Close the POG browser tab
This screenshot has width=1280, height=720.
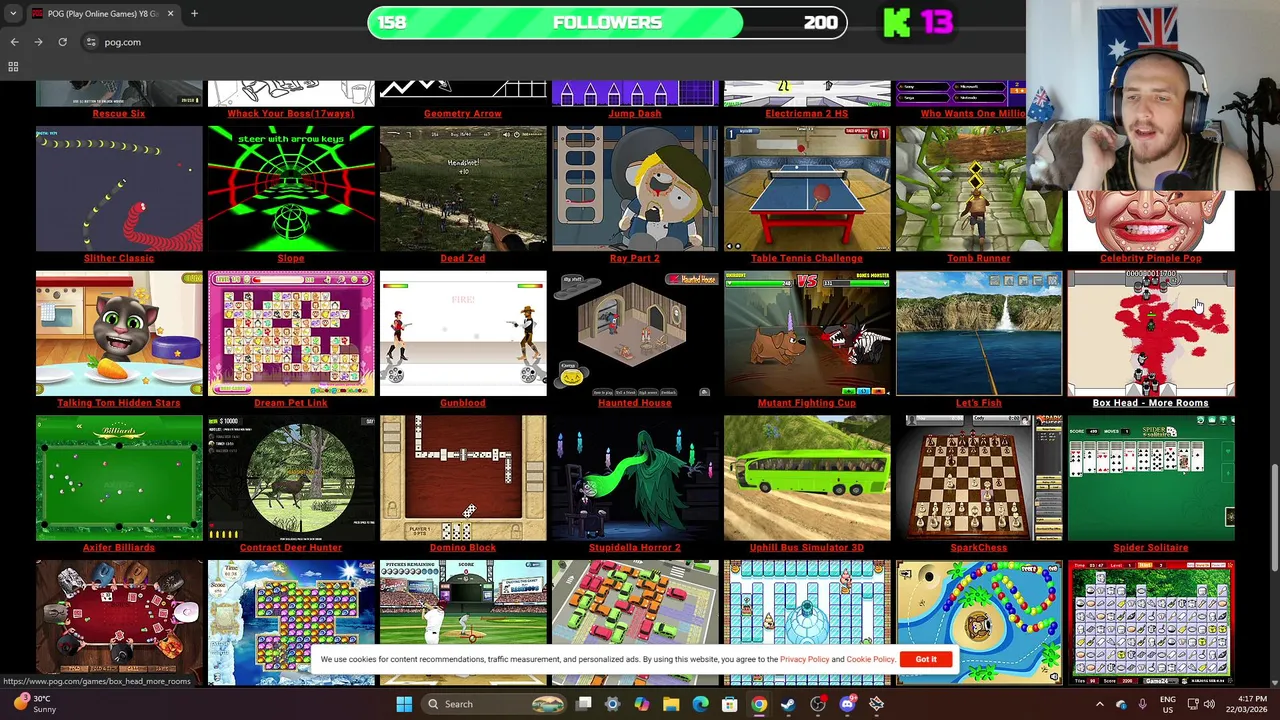(170, 14)
